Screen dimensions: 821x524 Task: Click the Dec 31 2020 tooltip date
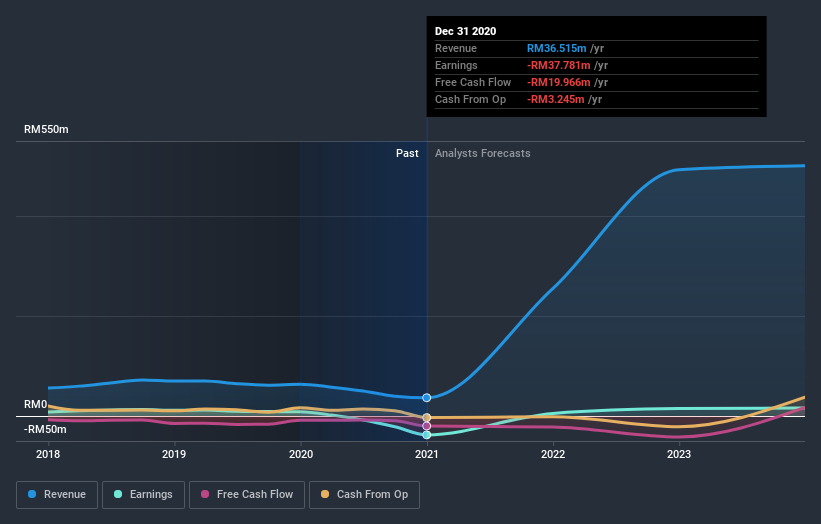(x=465, y=31)
